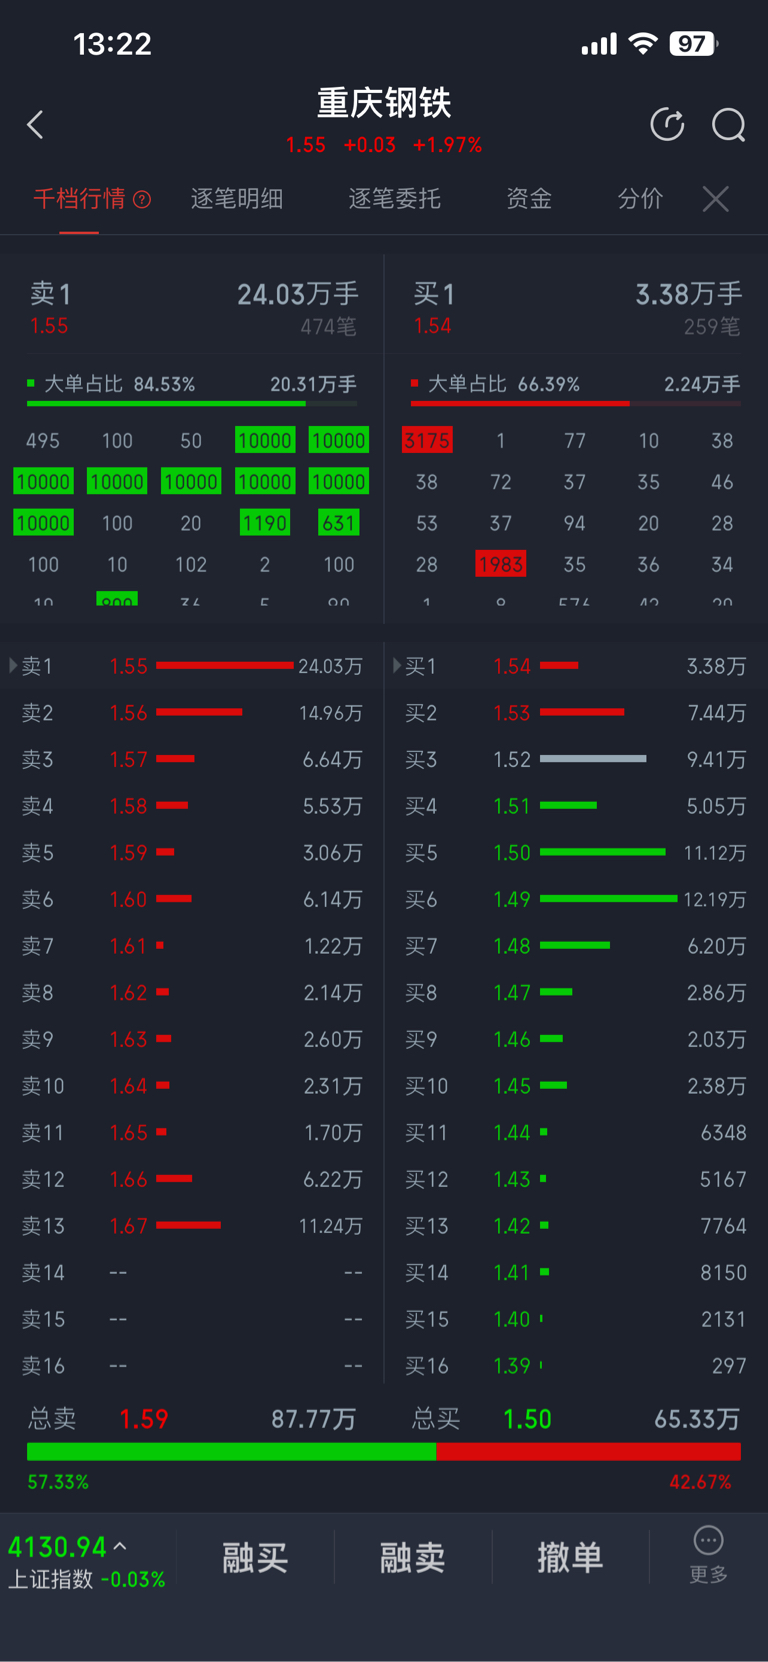Image resolution: width=768 pixels, height=1662 pixels.
Task: Tap the 撤单 button
Action: pyautogui.click(x=570, y=1557)
